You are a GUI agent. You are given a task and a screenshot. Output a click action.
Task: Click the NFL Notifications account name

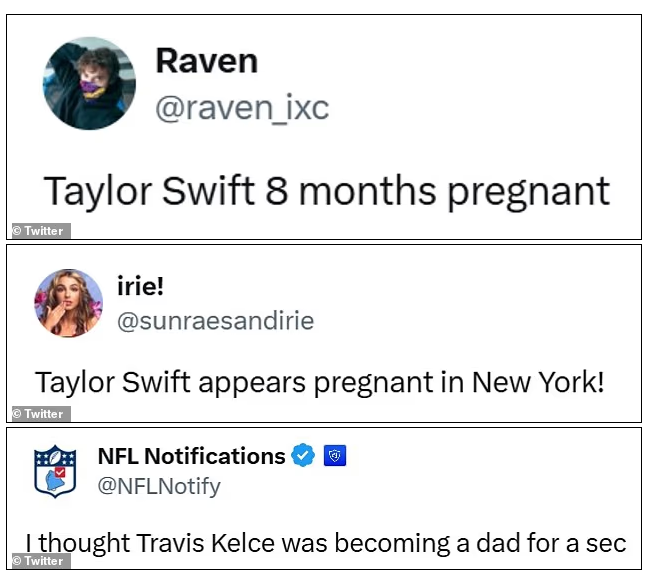pyautogui.click(x=192, y=456)
